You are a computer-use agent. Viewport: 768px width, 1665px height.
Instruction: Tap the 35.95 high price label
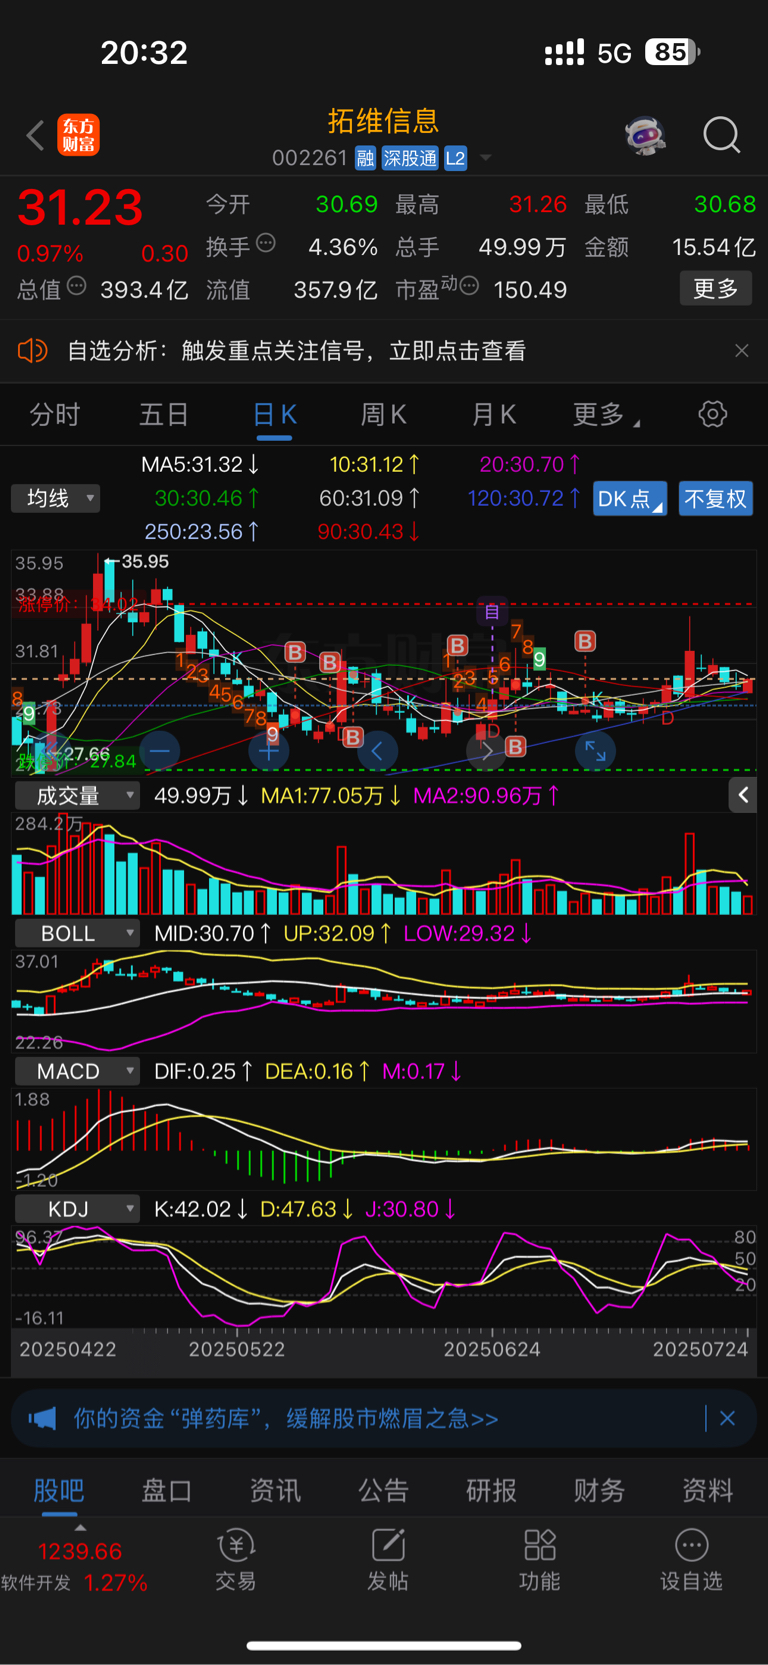[x=145, y=561]
